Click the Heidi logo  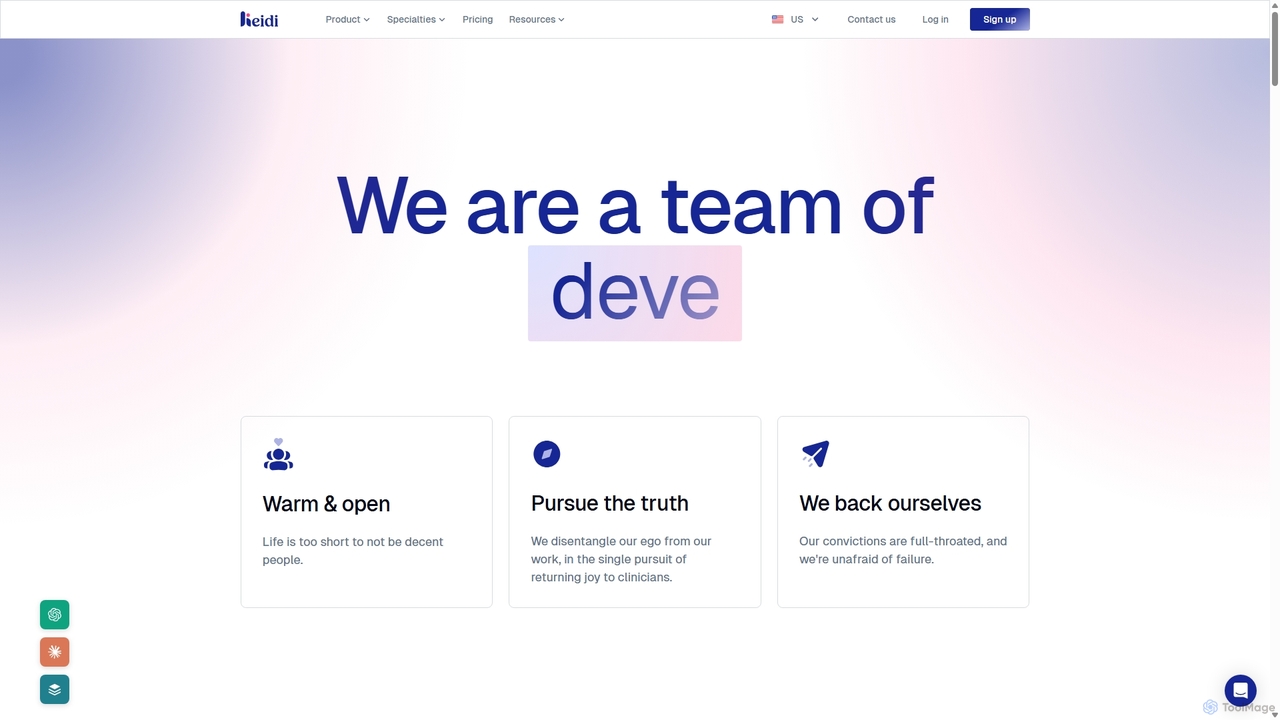click(259, 19)
